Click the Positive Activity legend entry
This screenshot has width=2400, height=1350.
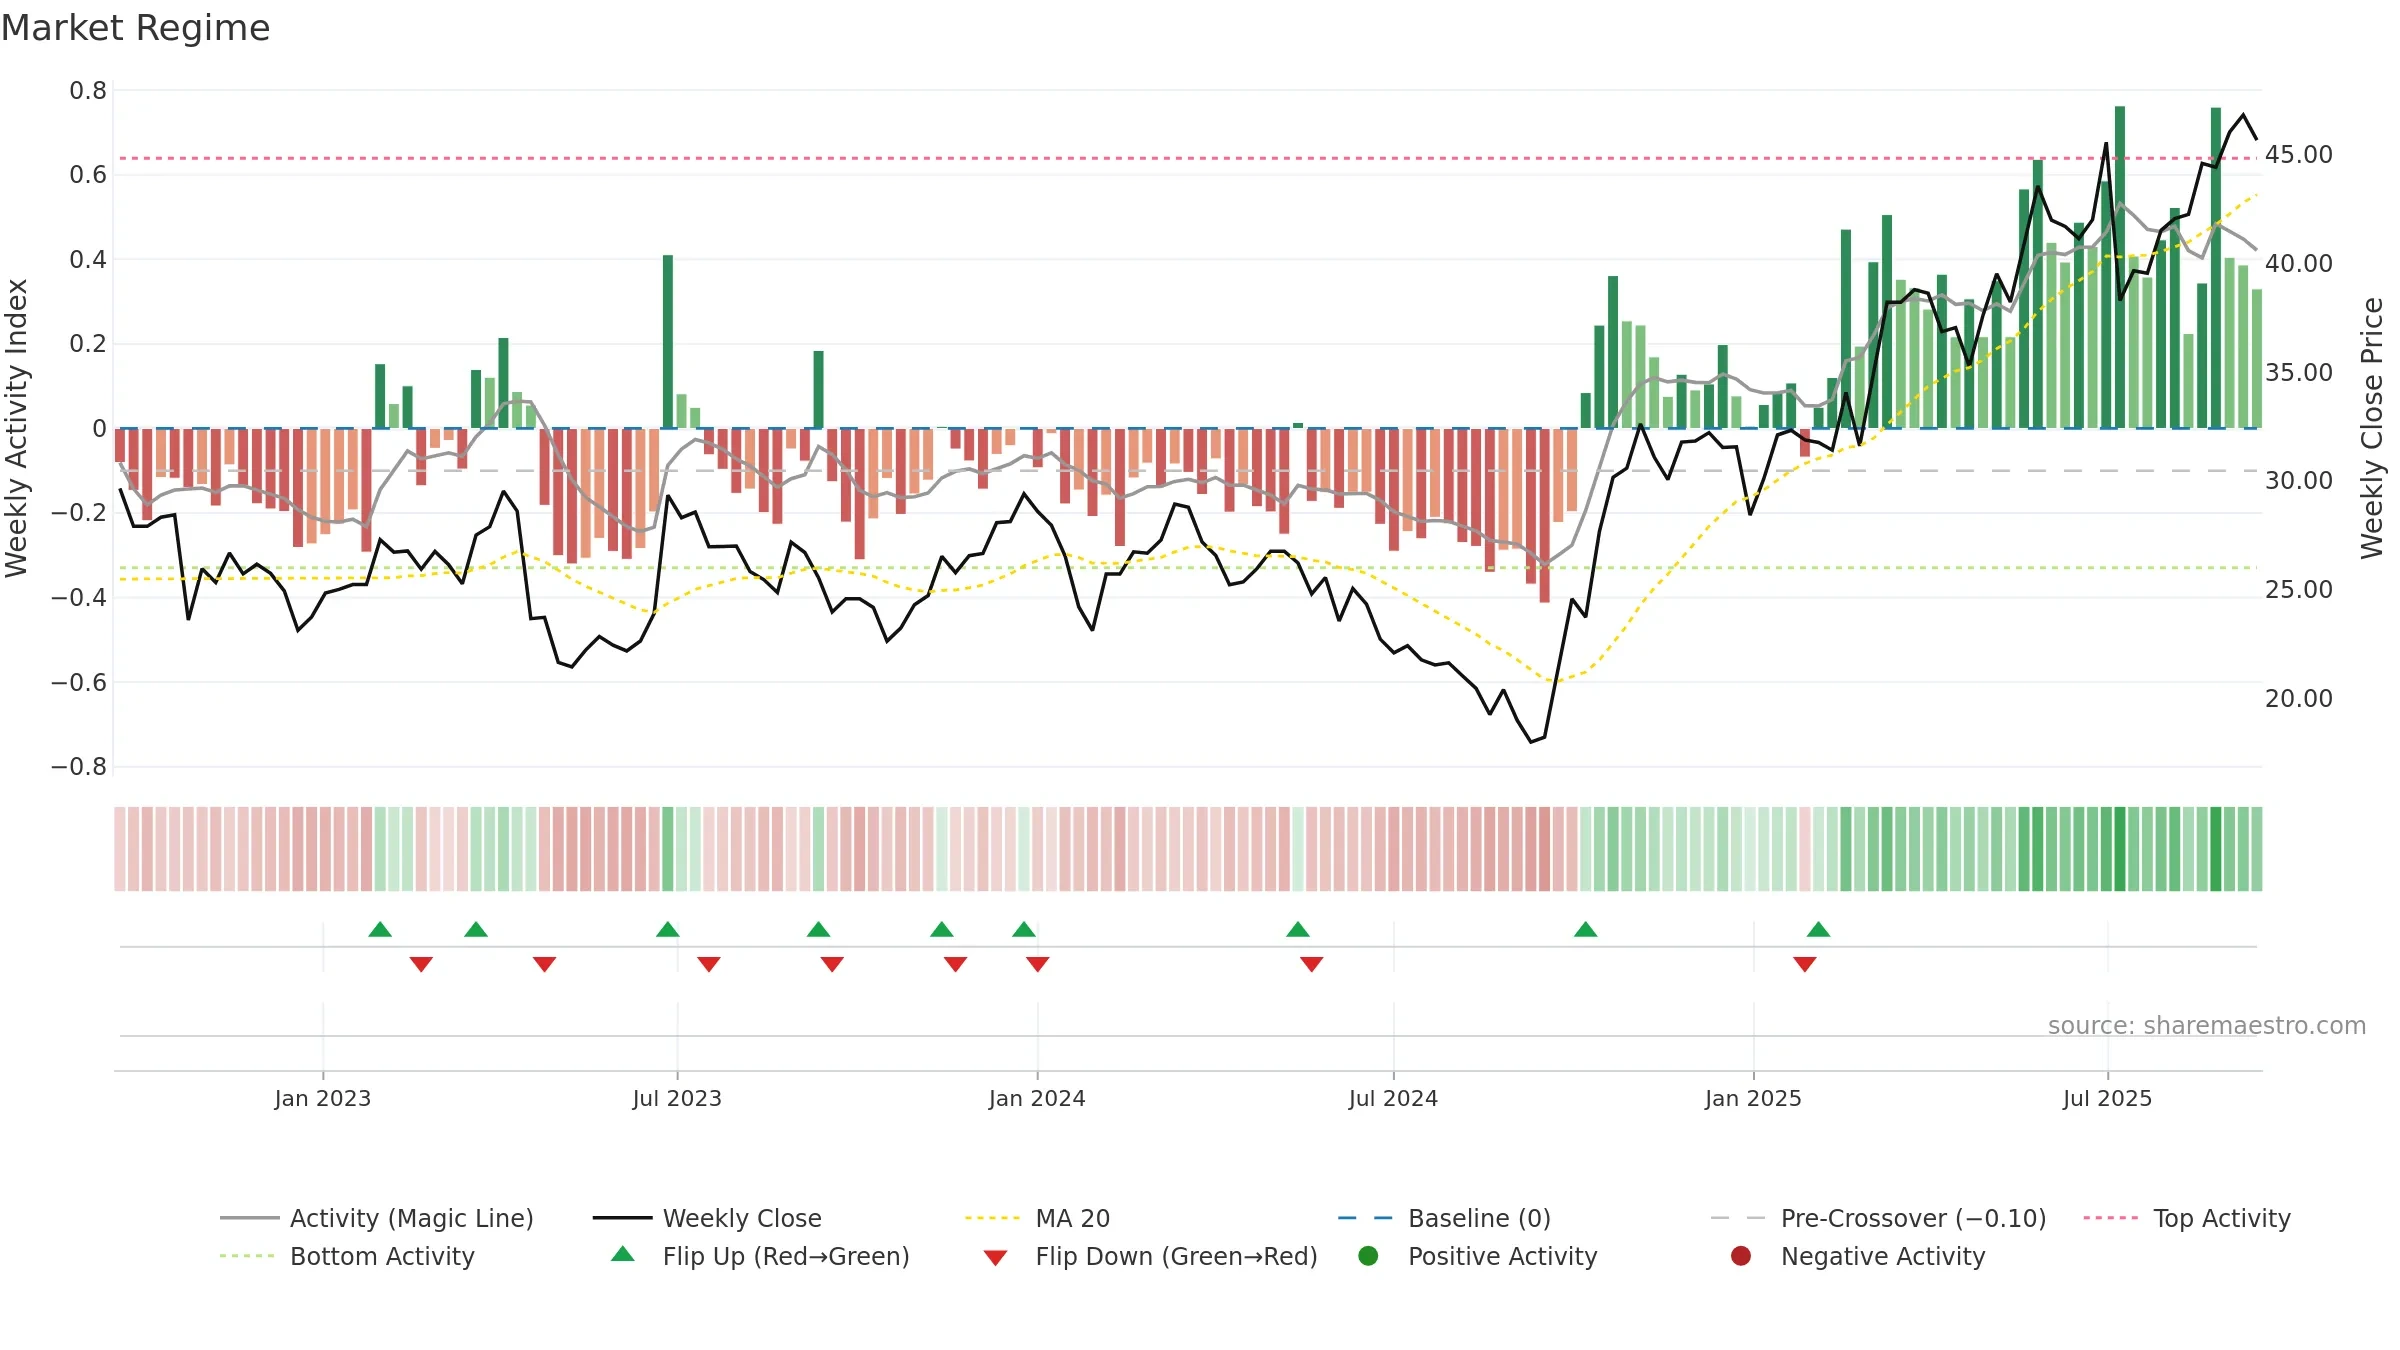click(x=1477, y=1256)
